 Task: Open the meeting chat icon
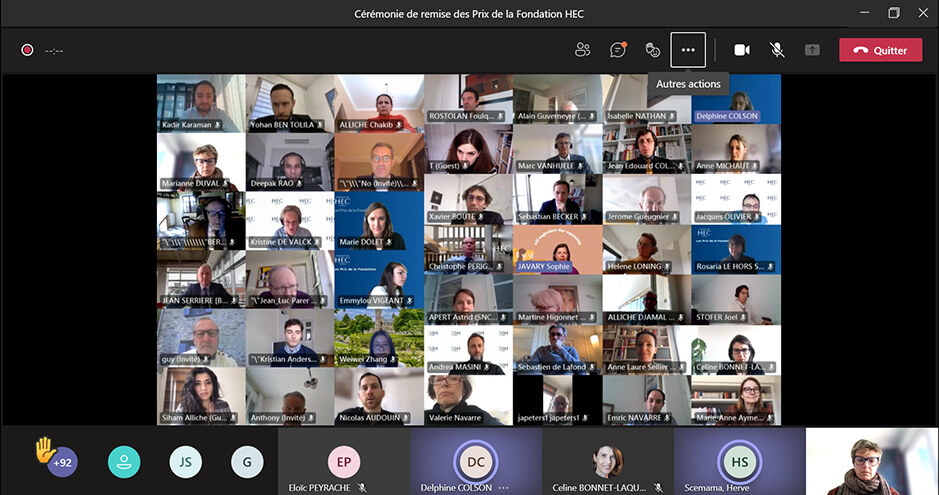click(x=618, y=50)
